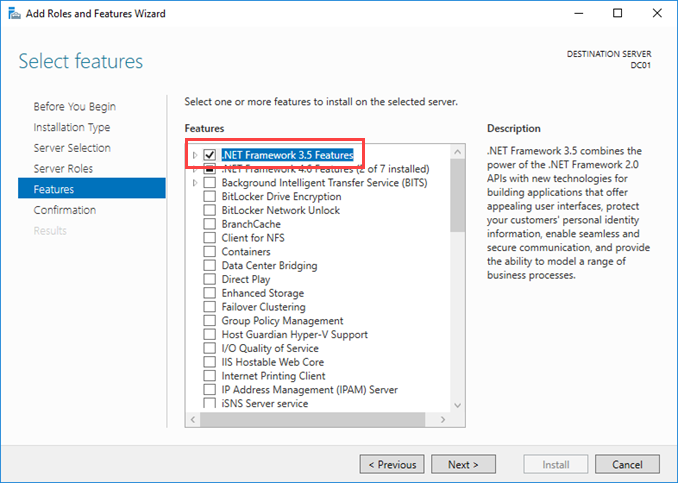The image size is (678, 483).
Task: Tick I/O Quality of Service checkbox
Action: [x=210, y=349]
